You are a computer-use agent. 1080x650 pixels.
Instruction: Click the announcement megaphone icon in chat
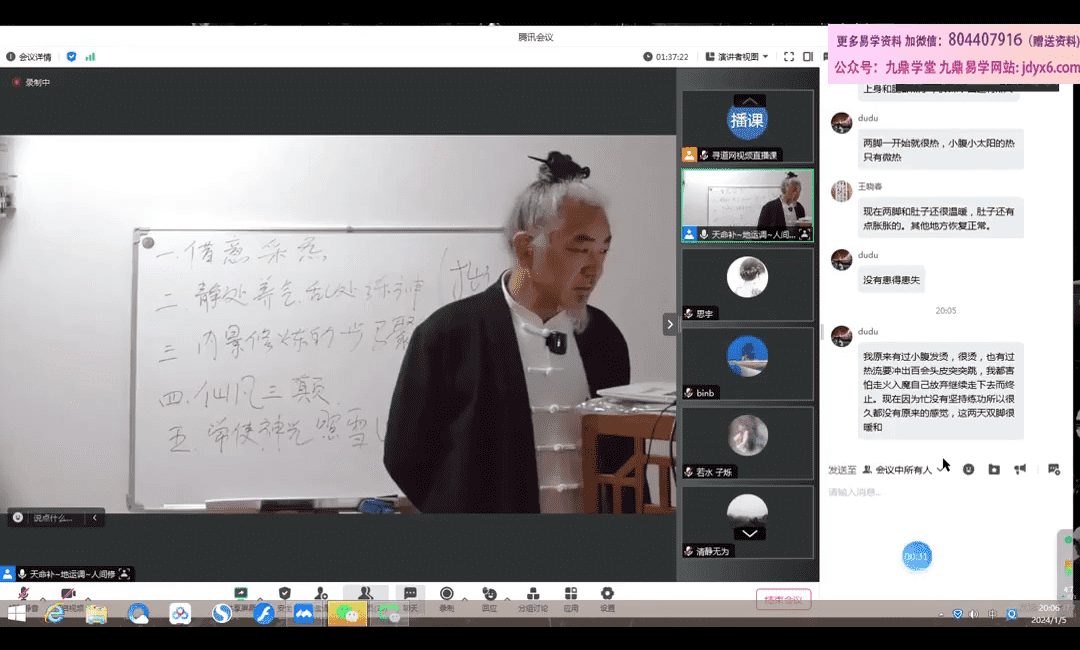point(1020,469)
